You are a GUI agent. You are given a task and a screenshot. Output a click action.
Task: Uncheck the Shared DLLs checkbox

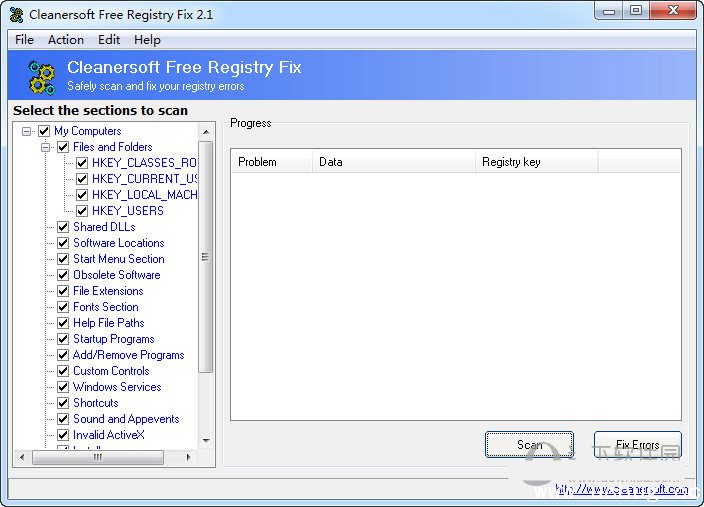[63, 227]
